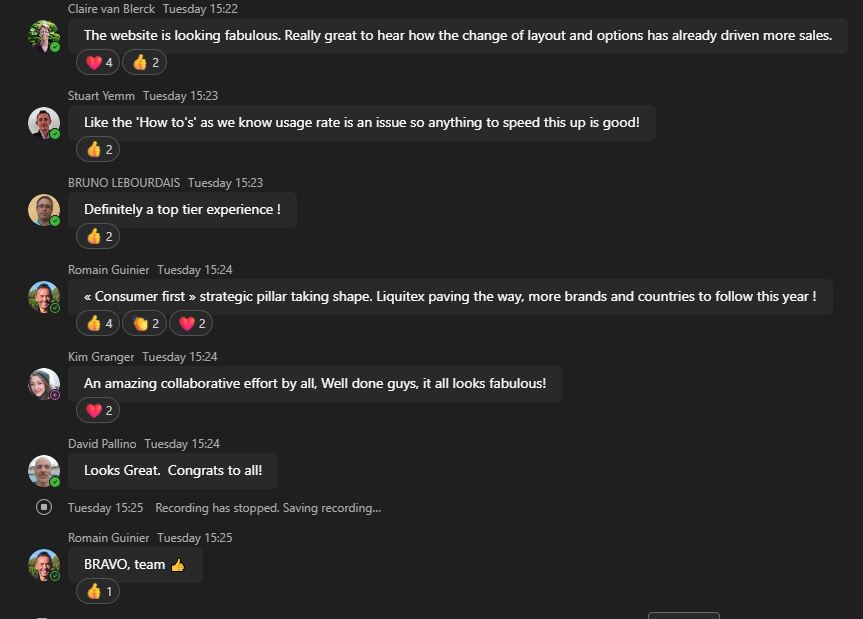Toggle the clapping hands reaction on Romain's message
Screen dimensions: 863x619
[145, 323]
